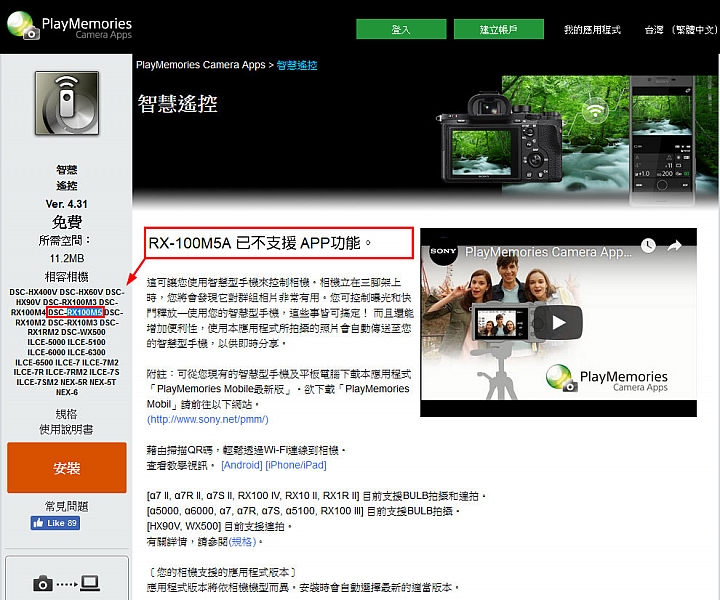Click the 登入 login button
Screen dimensions: 720x600
pyautogui.click(x=401, y=29)
